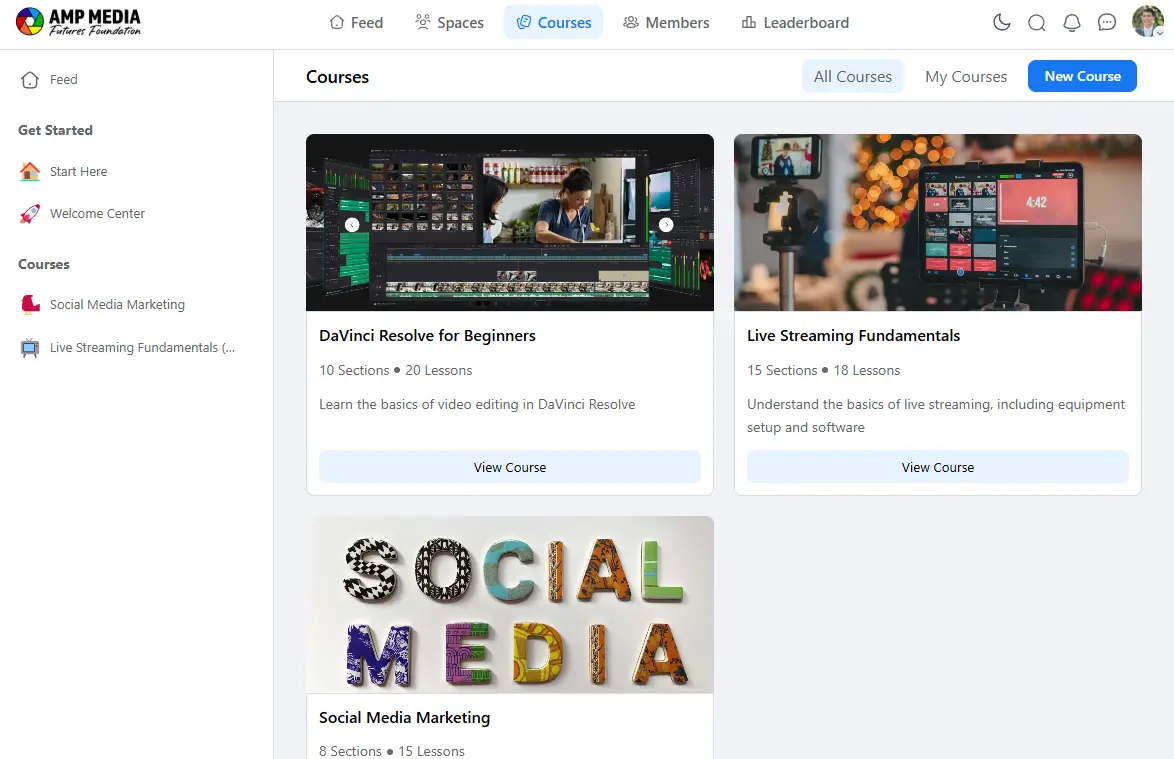Open messages with the chat bubble icon

tap(1107, 23)
